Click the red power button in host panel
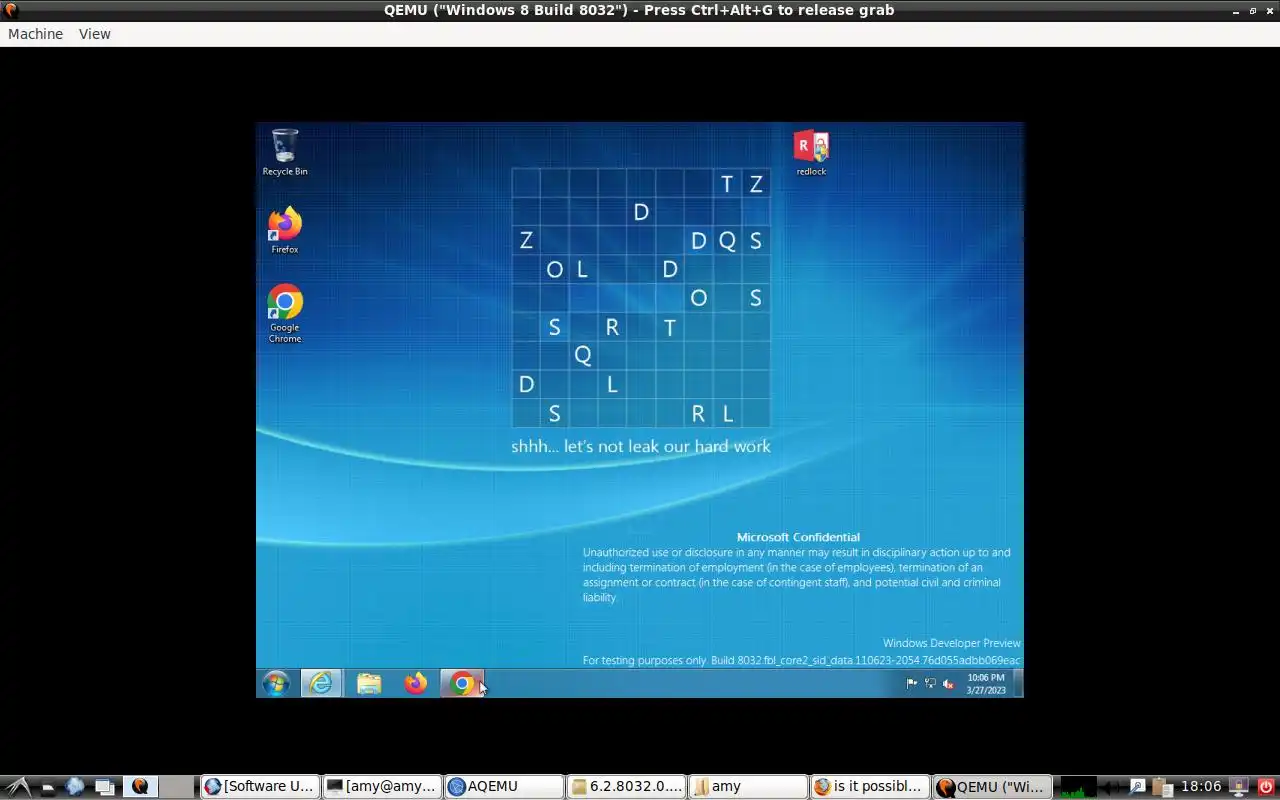This screenshot has height=800, width=1280. [1266, 787]
